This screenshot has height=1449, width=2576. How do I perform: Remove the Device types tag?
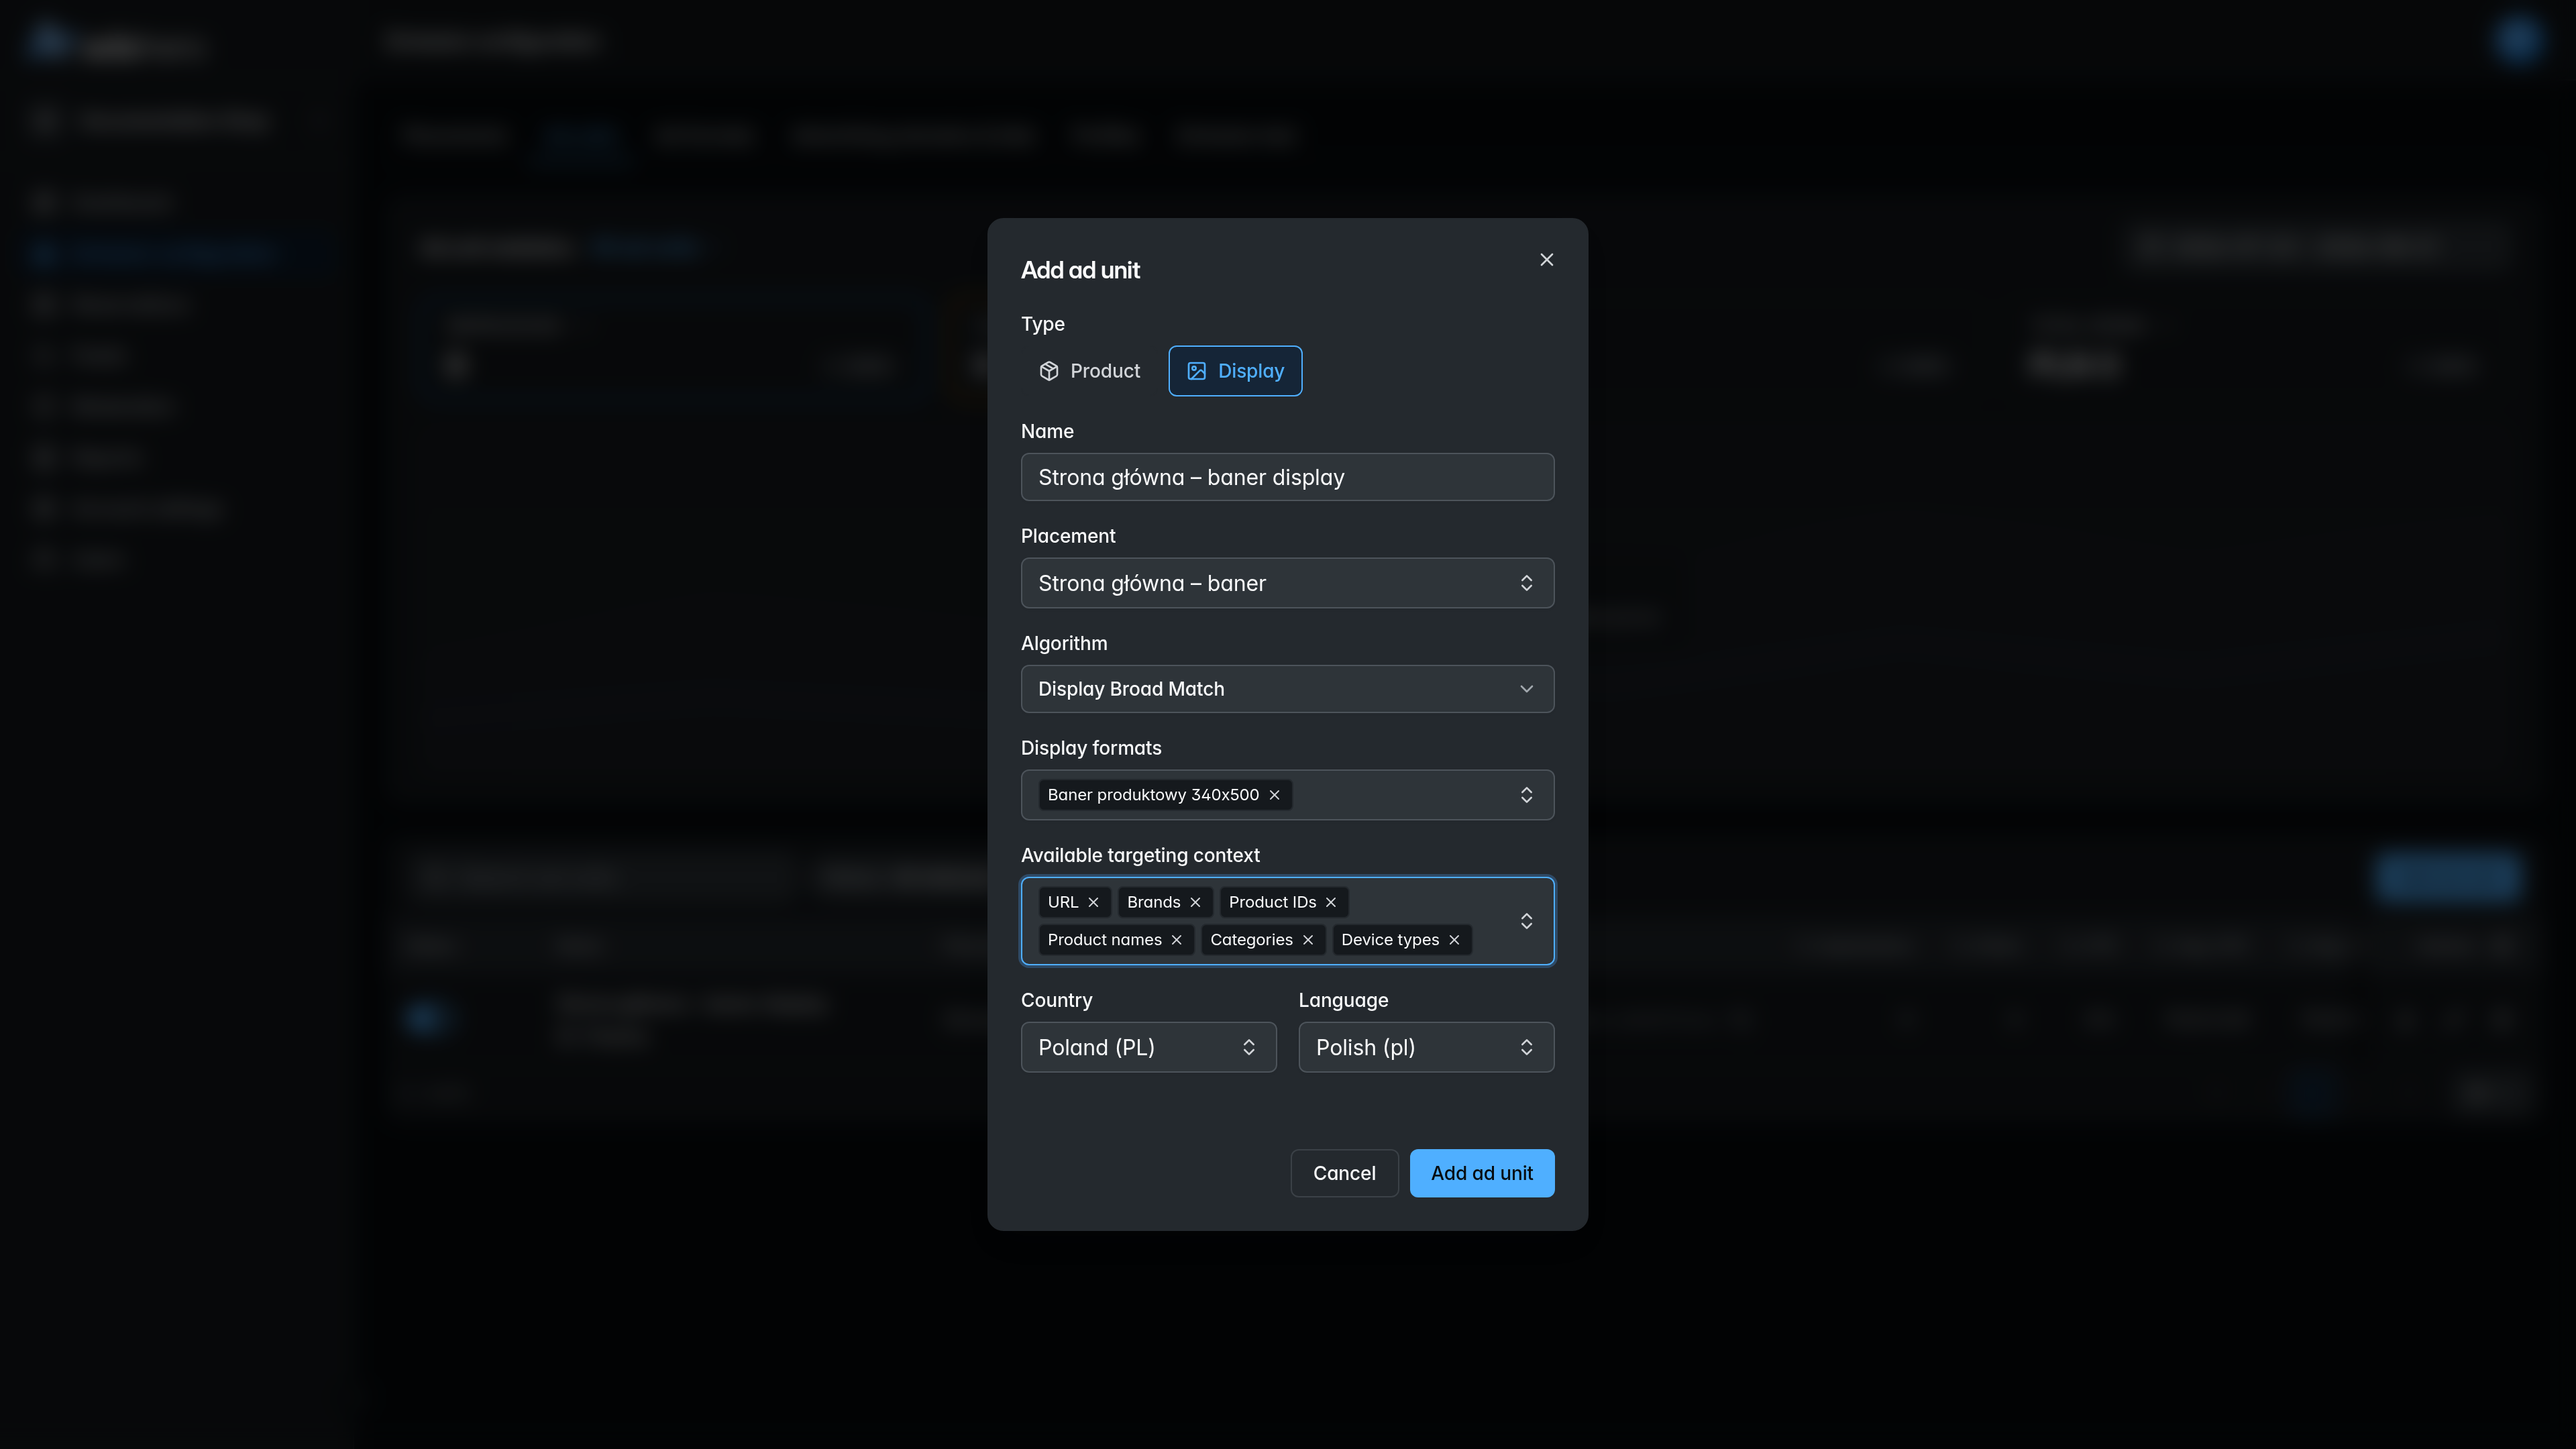tap(1454, 940)
